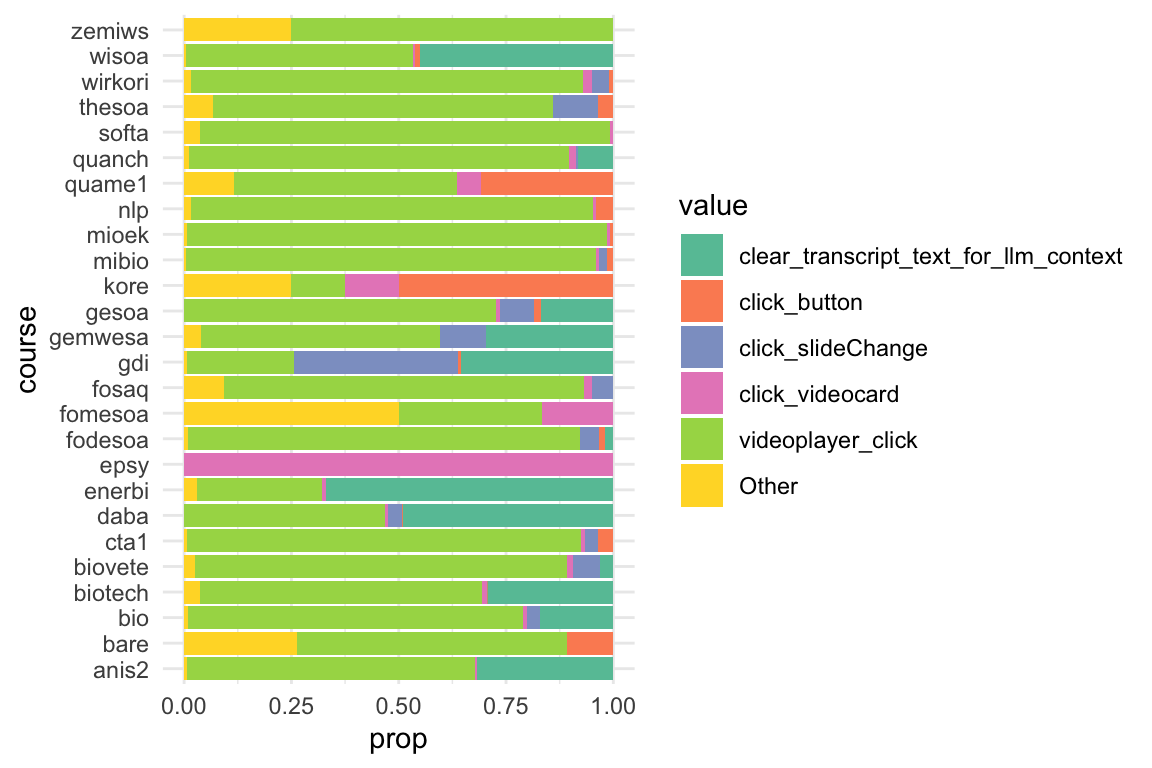Click the 'prop' x-axis title
Screen dimensions: 1152x768
[398, 740]
